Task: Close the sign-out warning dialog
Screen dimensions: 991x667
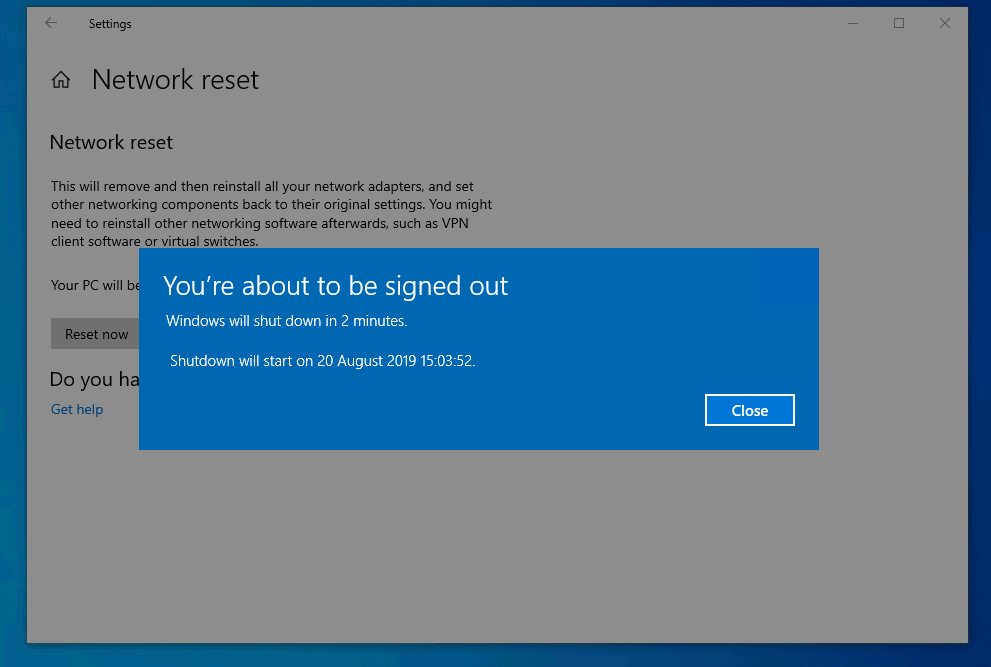Action: [x=750, y=410]
